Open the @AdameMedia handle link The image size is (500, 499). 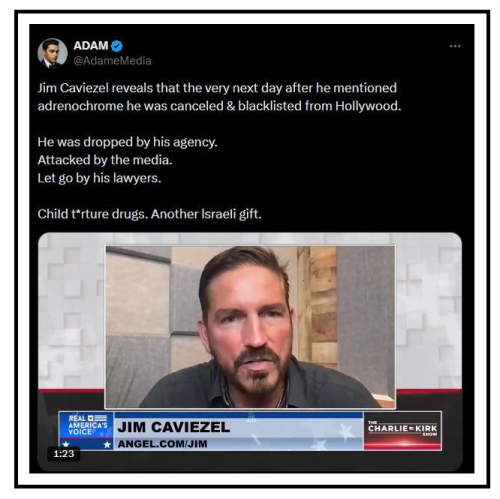[x=112, y=61]
